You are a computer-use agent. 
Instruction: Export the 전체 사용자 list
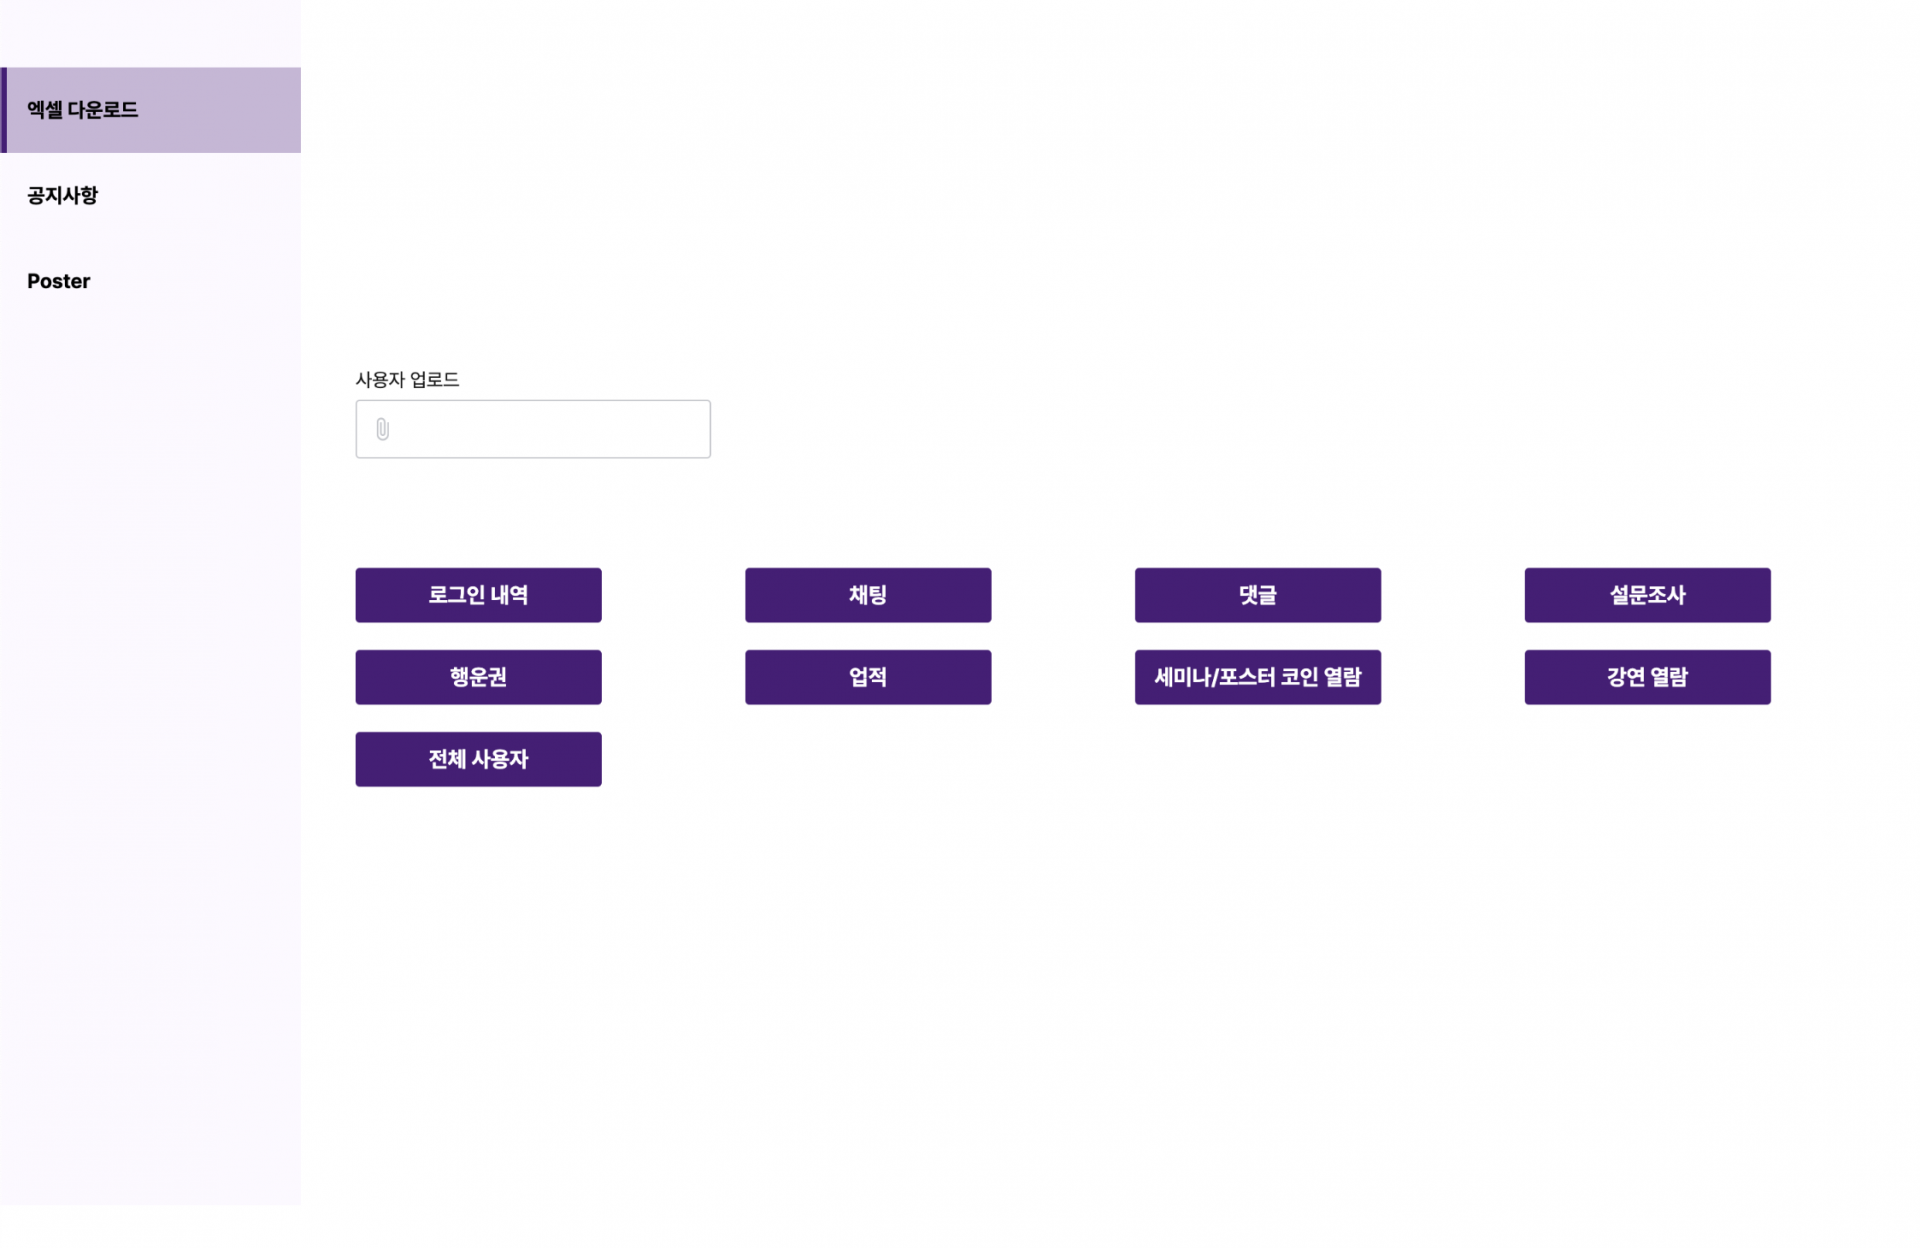pyautogui.click(x=478, y=759)
